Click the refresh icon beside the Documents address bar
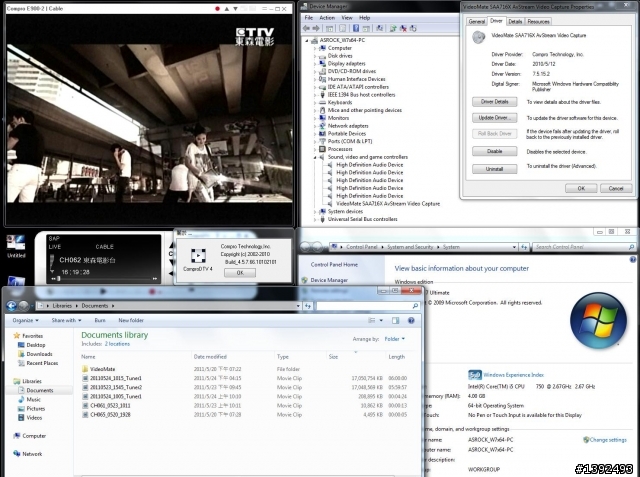This screenshot has height=477, width=640. coord(308,306)
